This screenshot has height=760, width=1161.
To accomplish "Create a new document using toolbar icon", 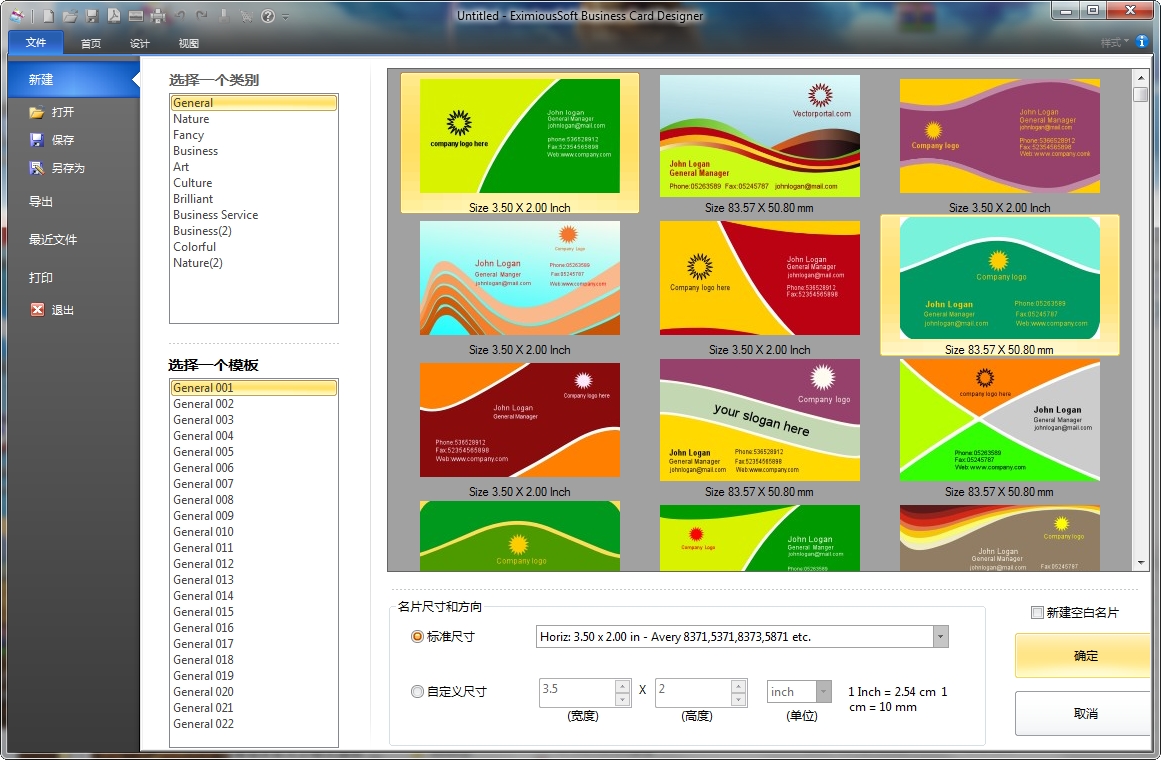I will (x=47, y=15).
